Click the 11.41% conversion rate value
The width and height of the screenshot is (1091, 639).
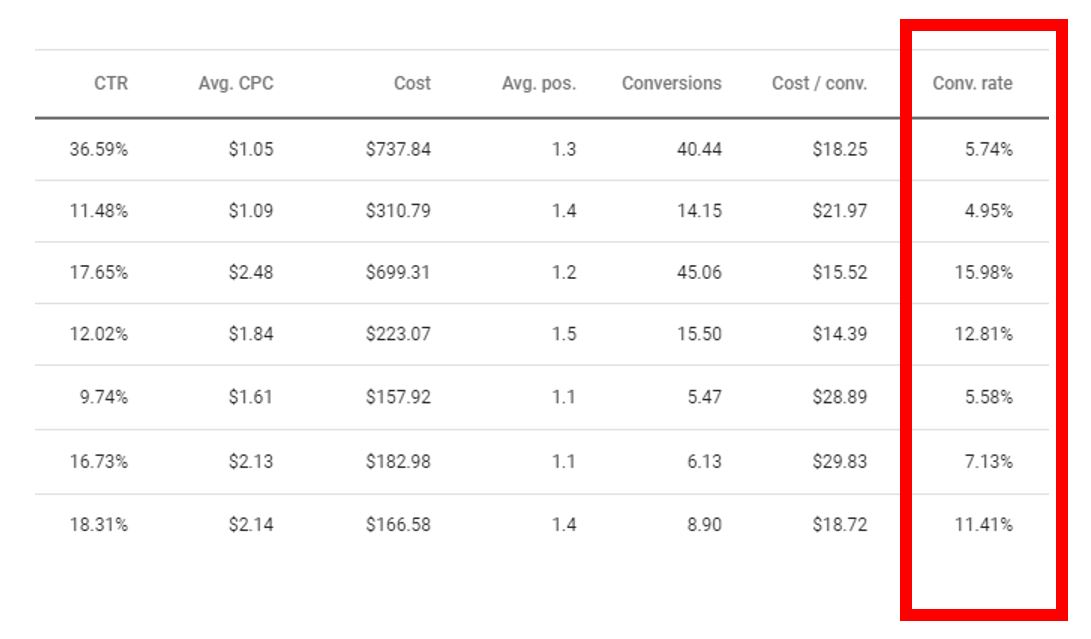pyautogui.click(x=983, y=525)
